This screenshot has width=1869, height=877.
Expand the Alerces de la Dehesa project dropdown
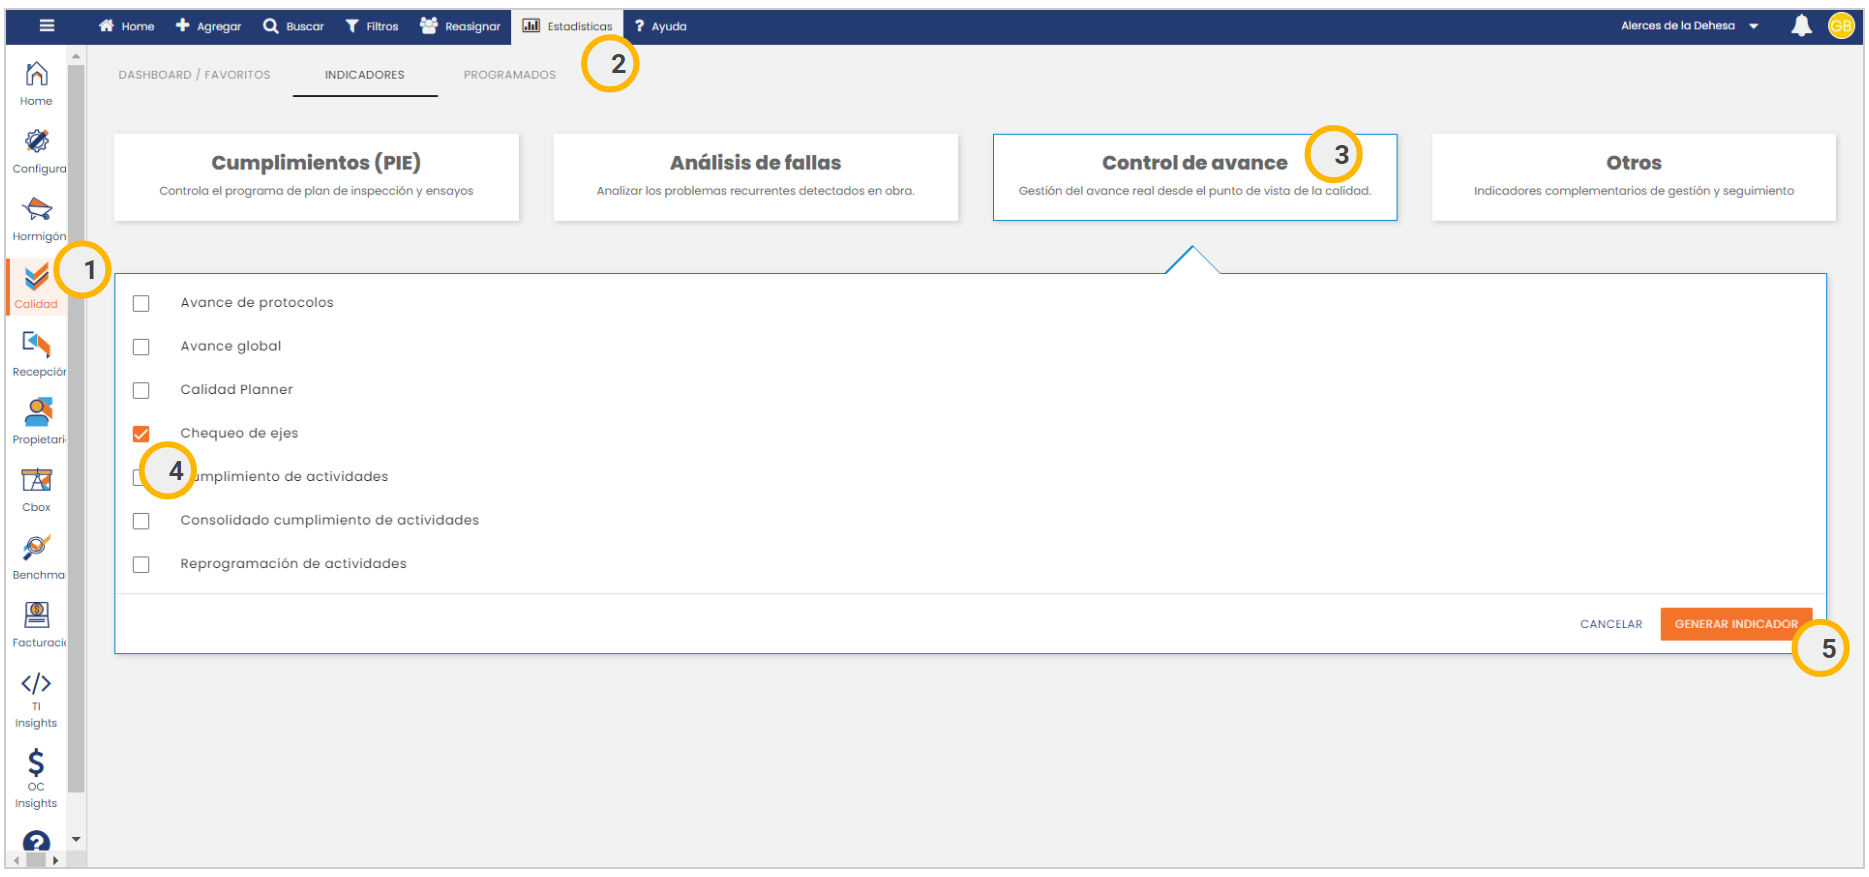[1753, 26]
